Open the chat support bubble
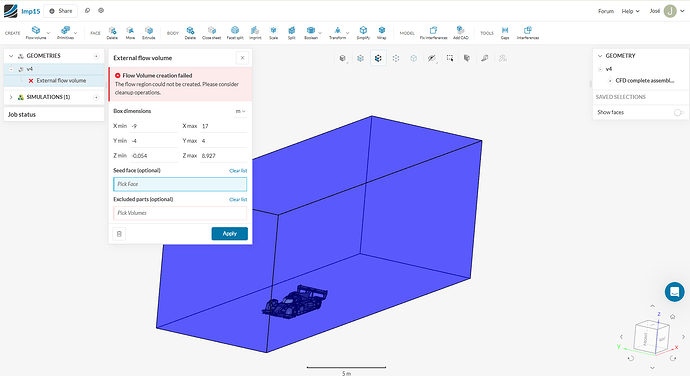The width and height of the screenshot is (690, 376). [674, 291]
